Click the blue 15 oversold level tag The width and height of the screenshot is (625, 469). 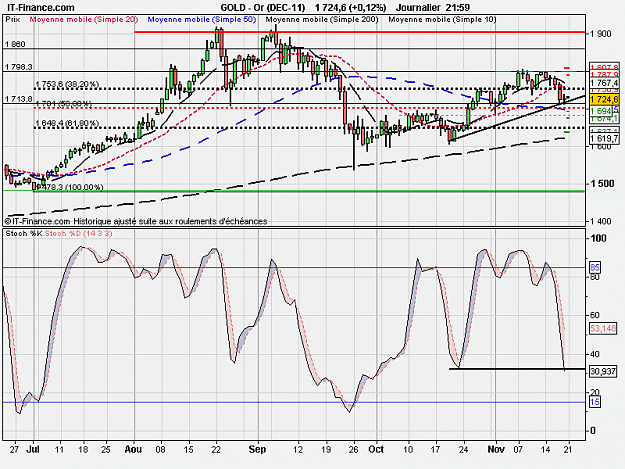coord(595,402)
